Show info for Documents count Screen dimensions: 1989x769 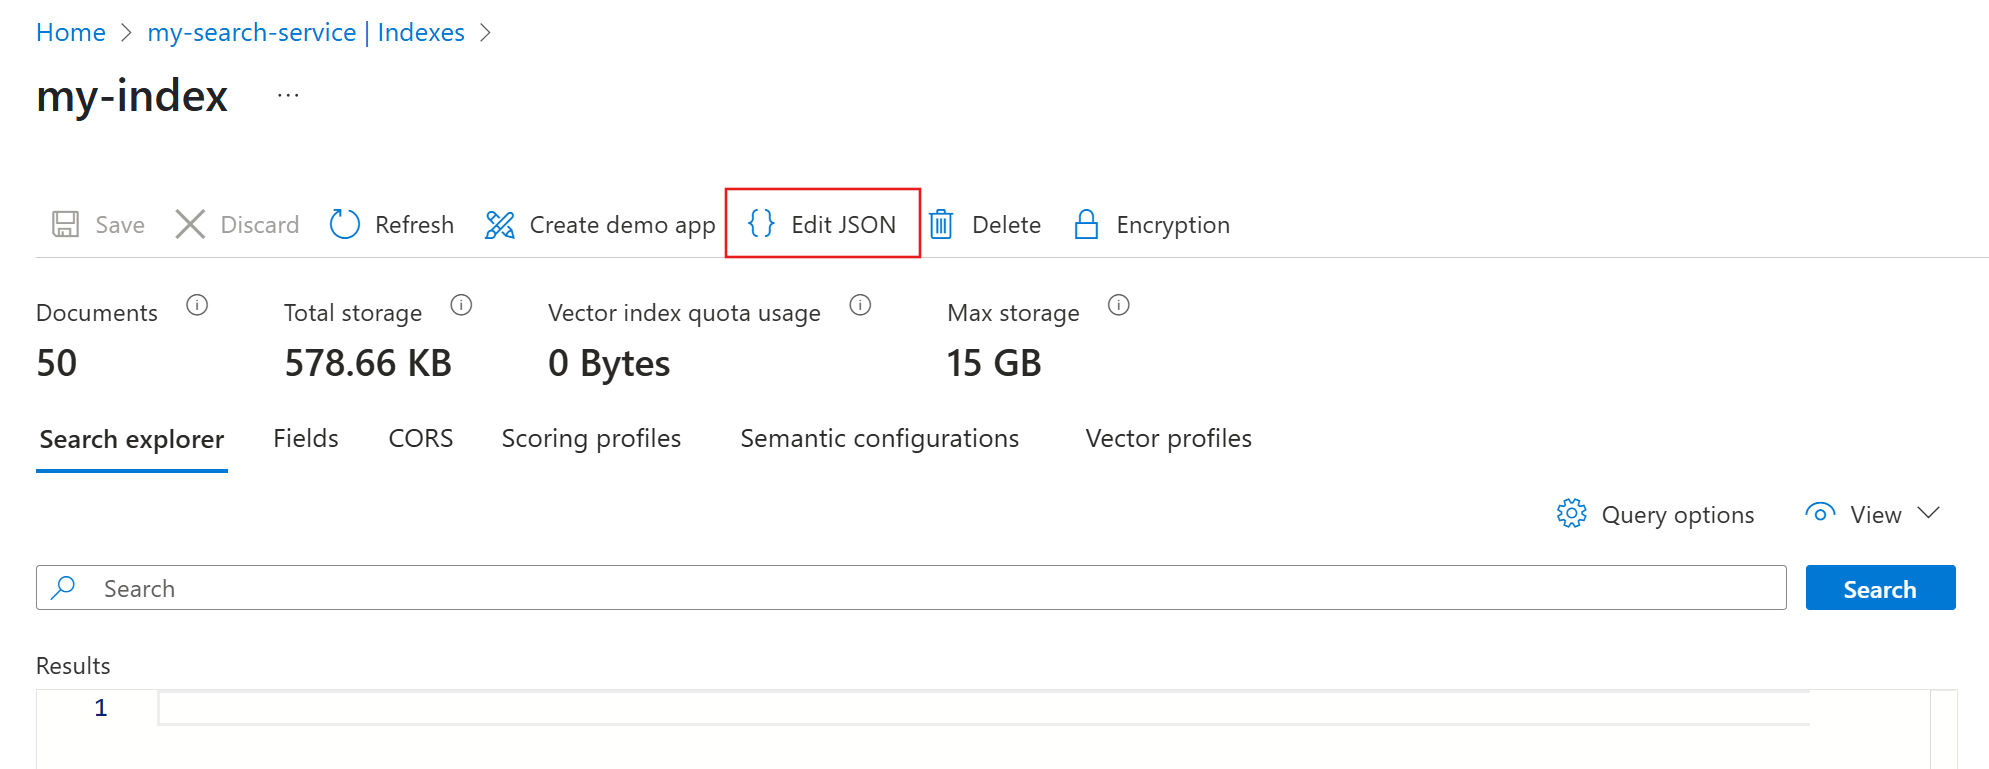click(197, 305)
